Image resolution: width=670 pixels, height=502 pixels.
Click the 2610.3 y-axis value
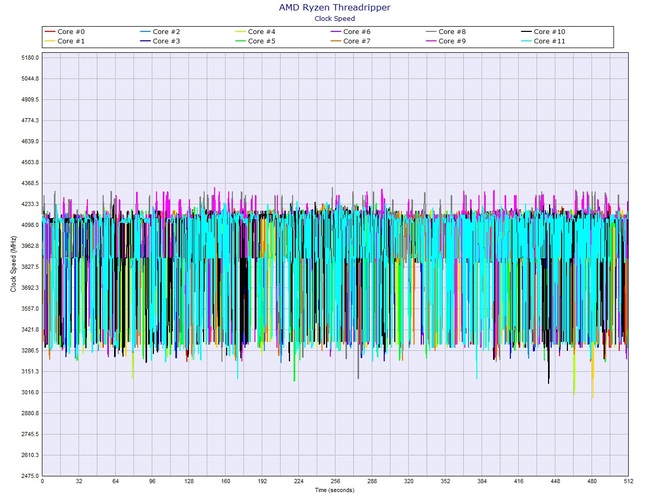point(30,455)
